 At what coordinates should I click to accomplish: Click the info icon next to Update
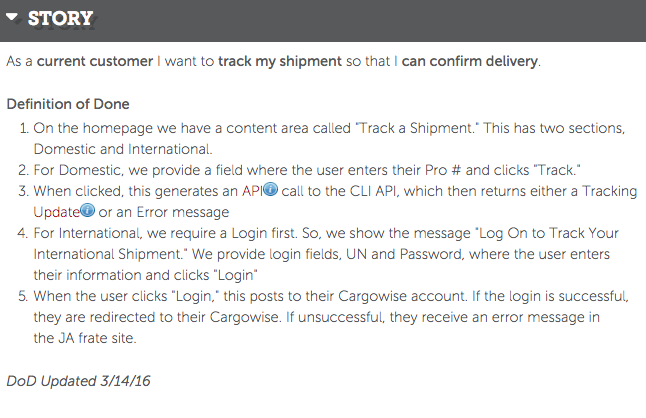[87, 210]
